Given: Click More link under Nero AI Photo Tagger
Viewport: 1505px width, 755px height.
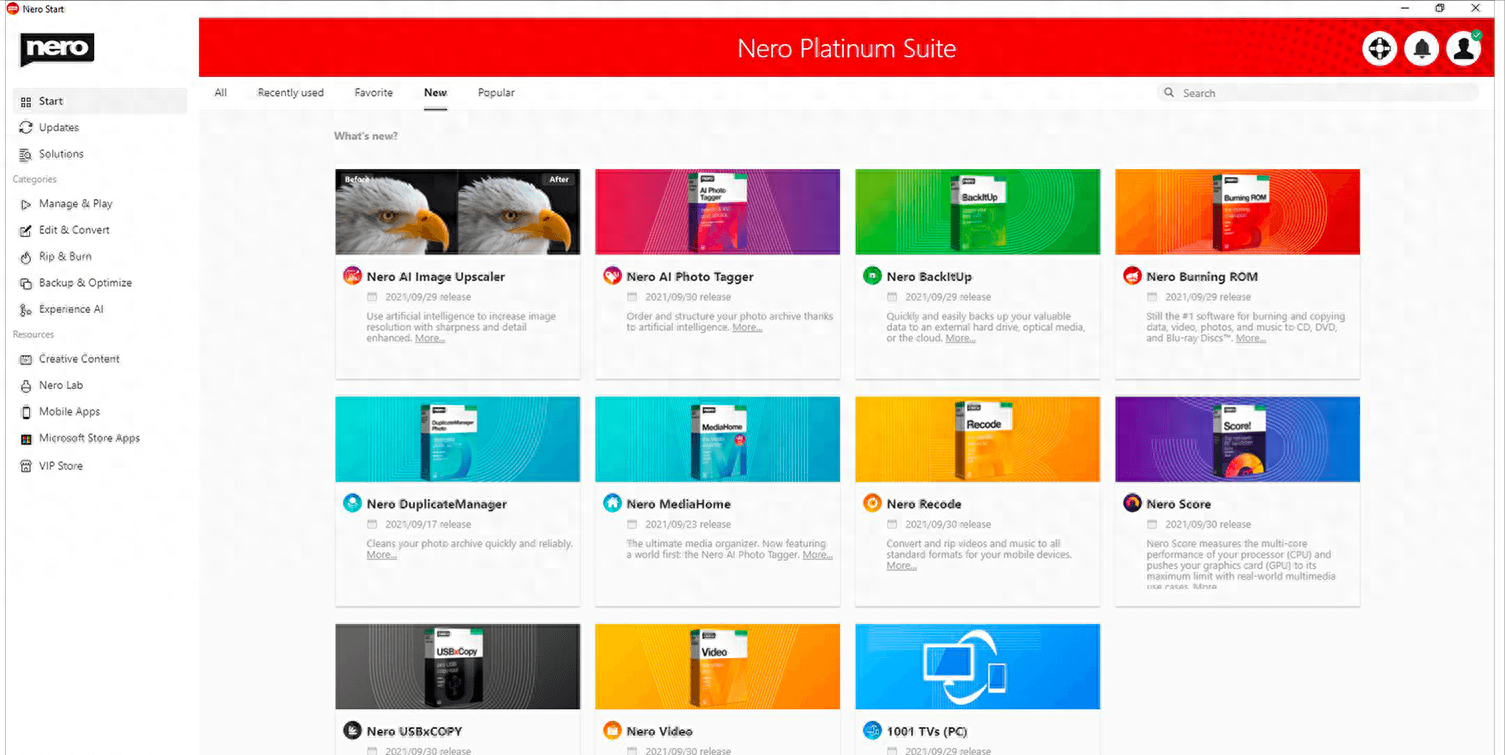Looking at the screenshot, I should click(747, 328).
